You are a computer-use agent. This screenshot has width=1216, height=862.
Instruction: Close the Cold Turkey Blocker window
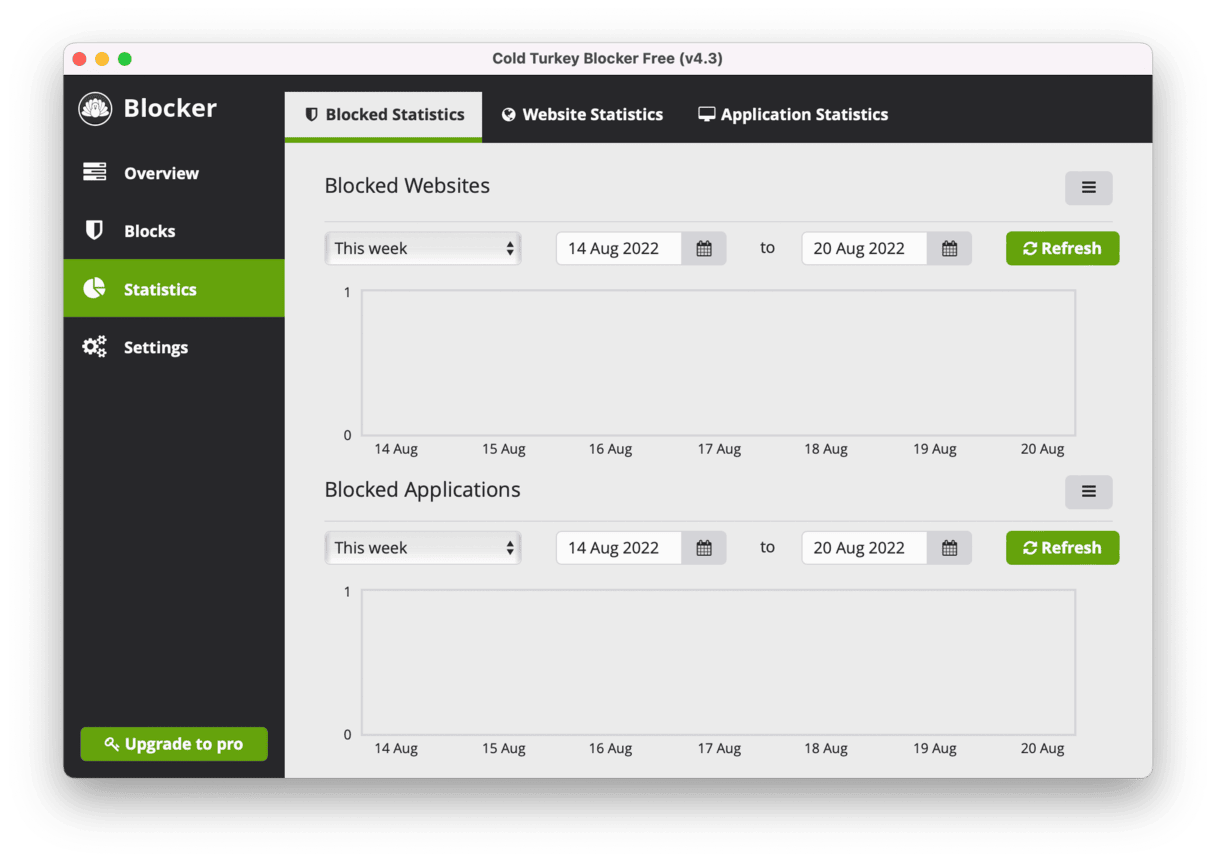click(80, 59)
